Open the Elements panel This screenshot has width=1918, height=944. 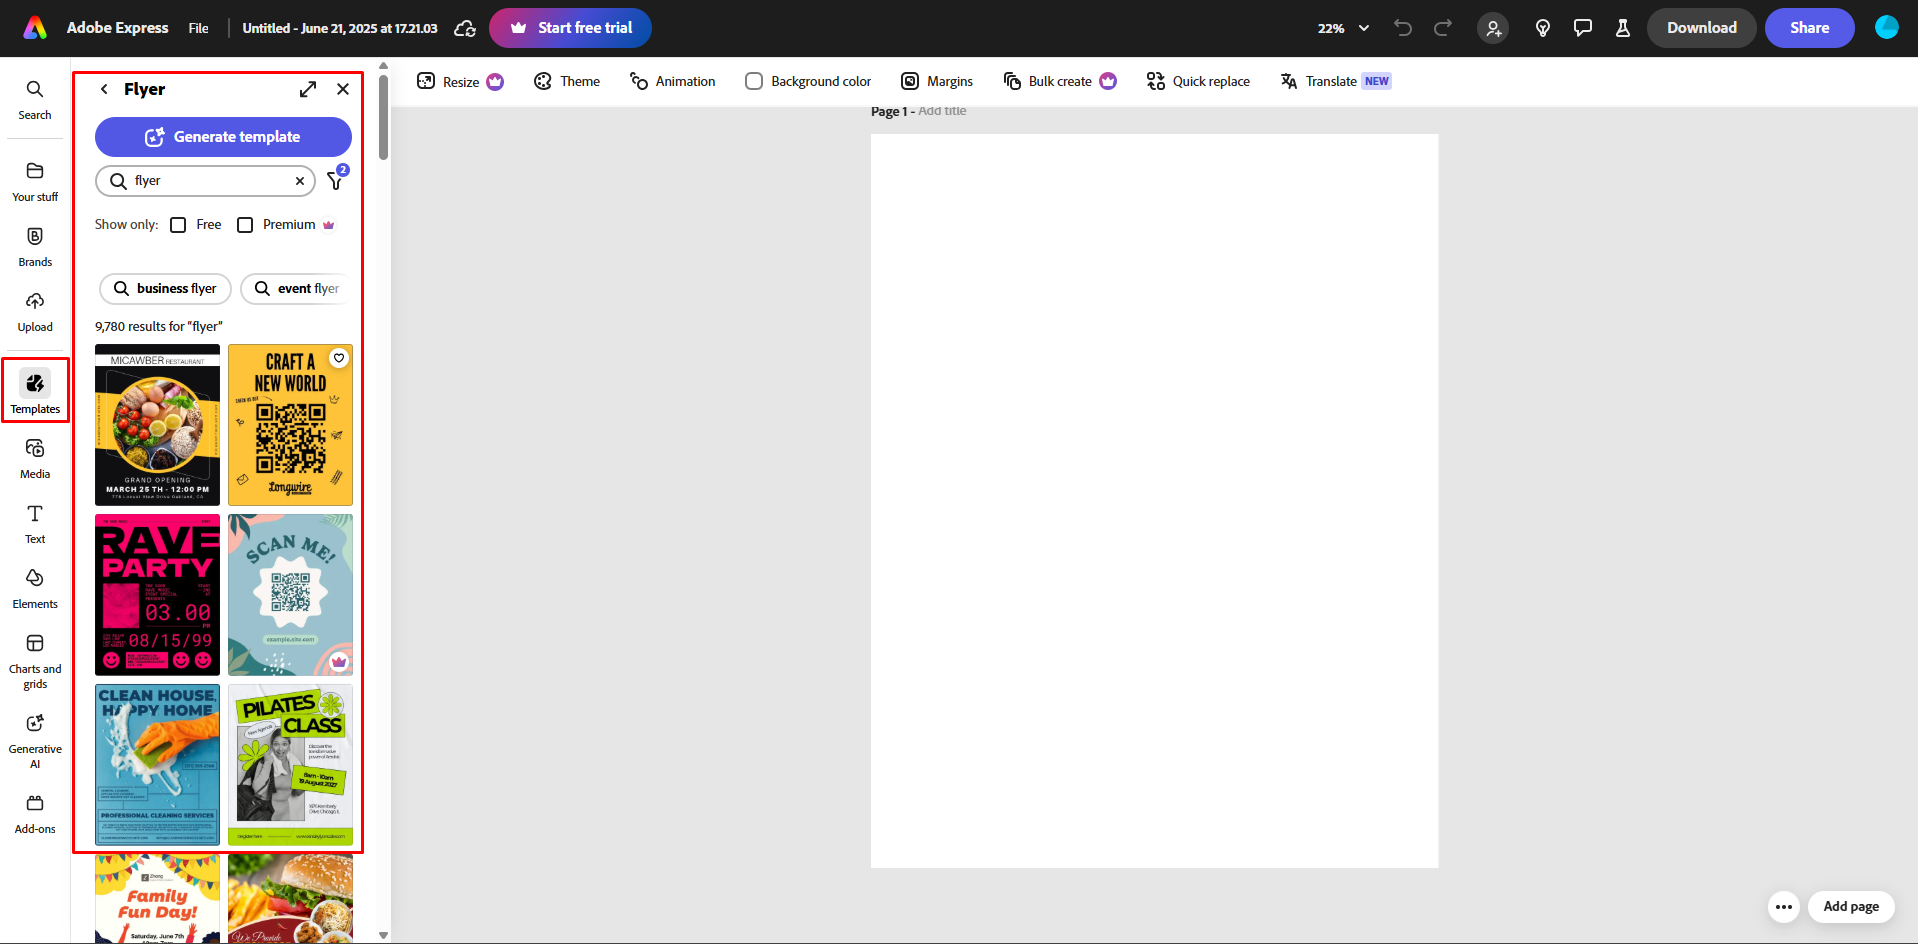pyautogui.click(x=35, y=586)
